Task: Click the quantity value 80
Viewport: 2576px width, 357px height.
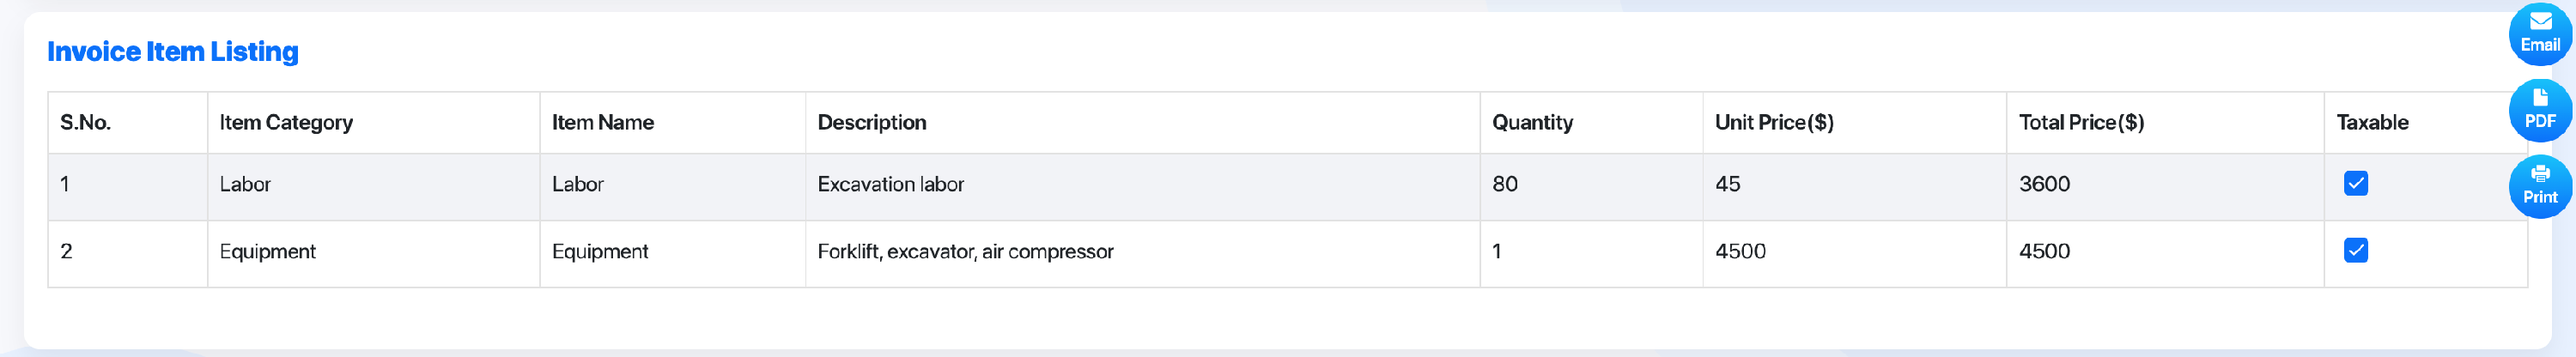Action: tap(1504, 185)
